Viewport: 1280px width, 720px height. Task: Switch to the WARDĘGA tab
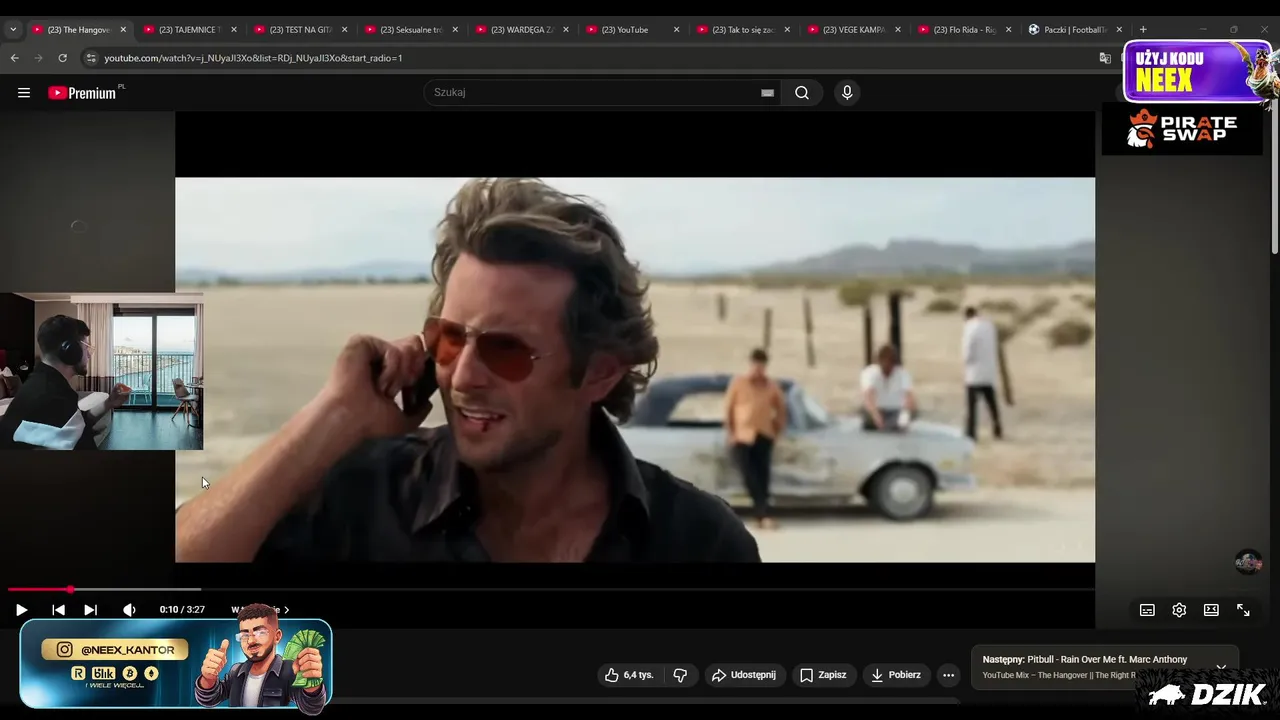coord(523,30)
